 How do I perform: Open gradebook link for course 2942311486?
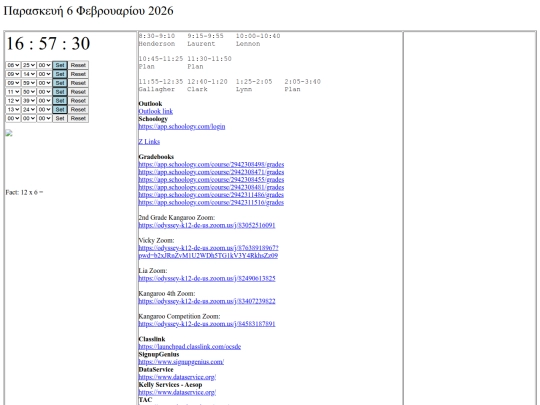211,195
